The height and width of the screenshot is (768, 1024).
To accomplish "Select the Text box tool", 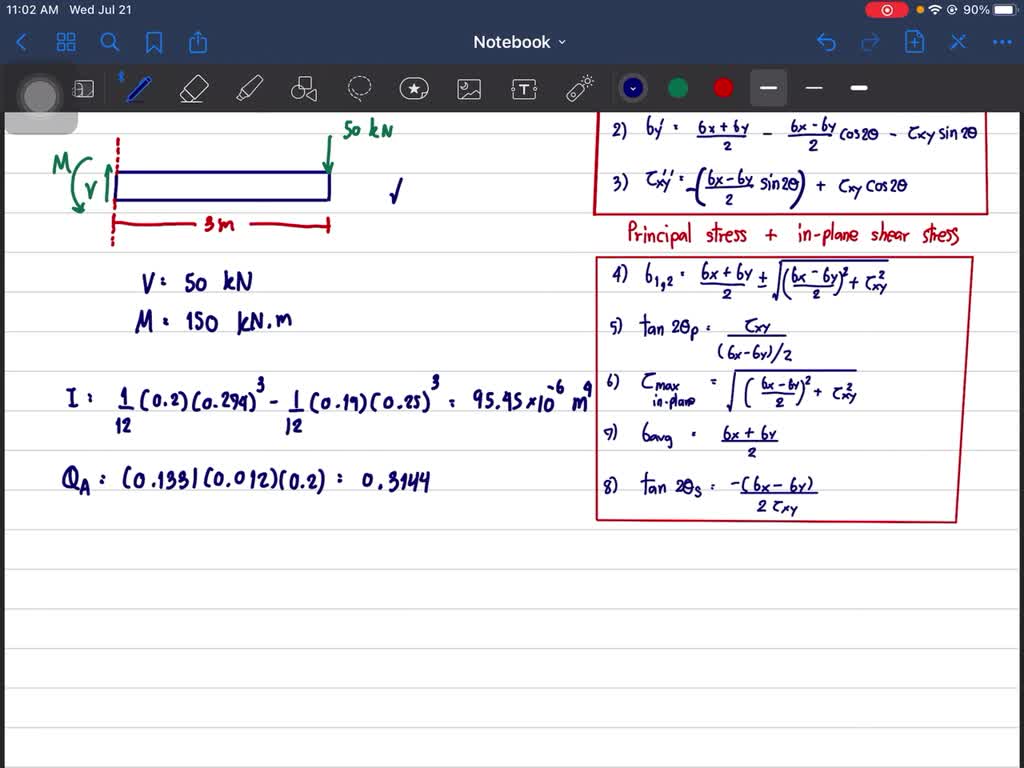I will [x=524, y=88].
